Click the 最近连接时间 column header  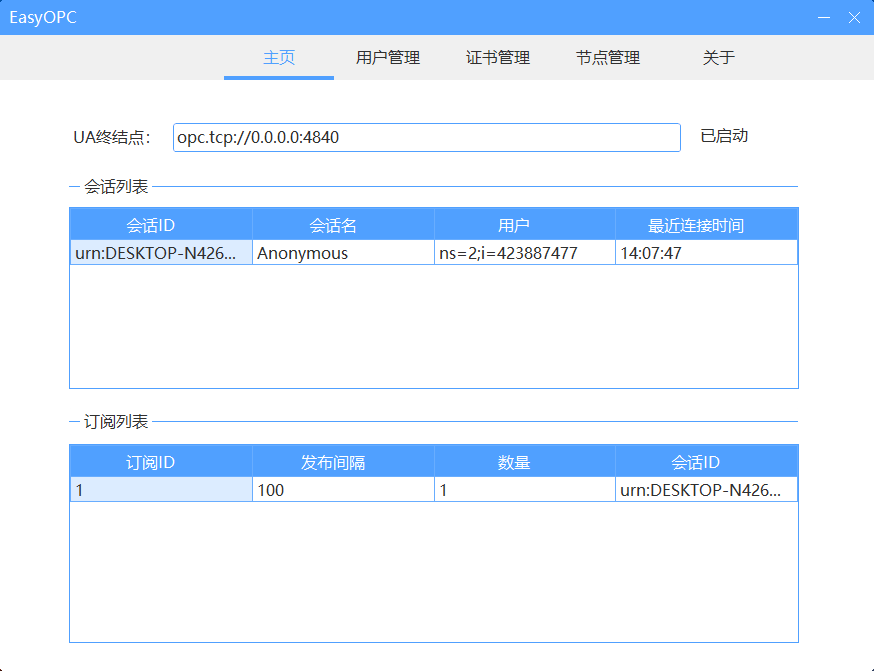tap(706, 223)
